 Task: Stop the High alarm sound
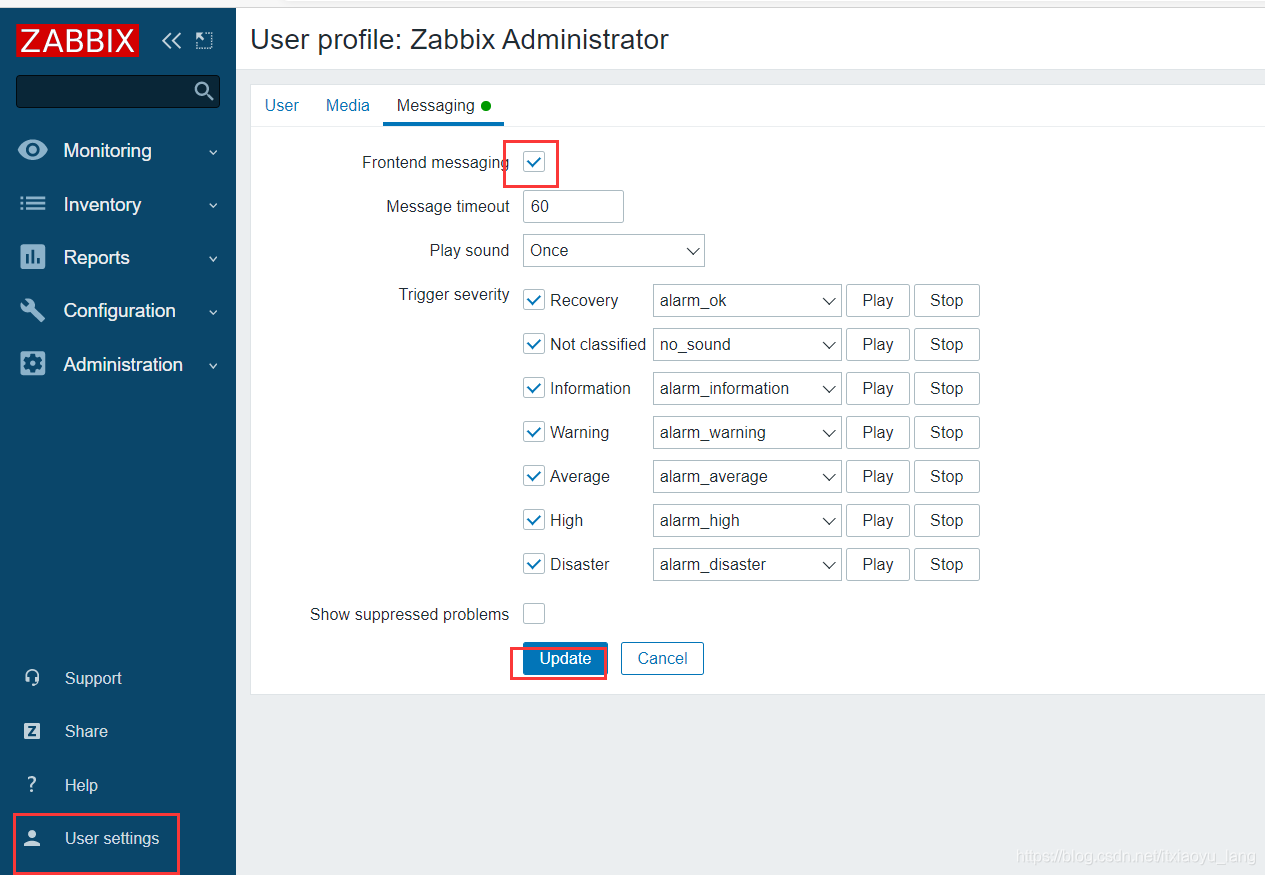coord(947,520)
